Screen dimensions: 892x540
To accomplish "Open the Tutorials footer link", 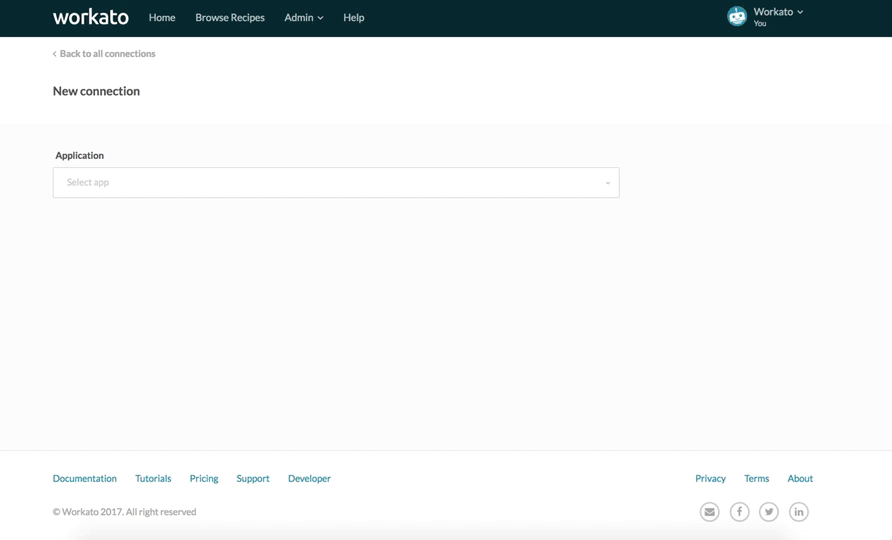I will click(153, 479).
